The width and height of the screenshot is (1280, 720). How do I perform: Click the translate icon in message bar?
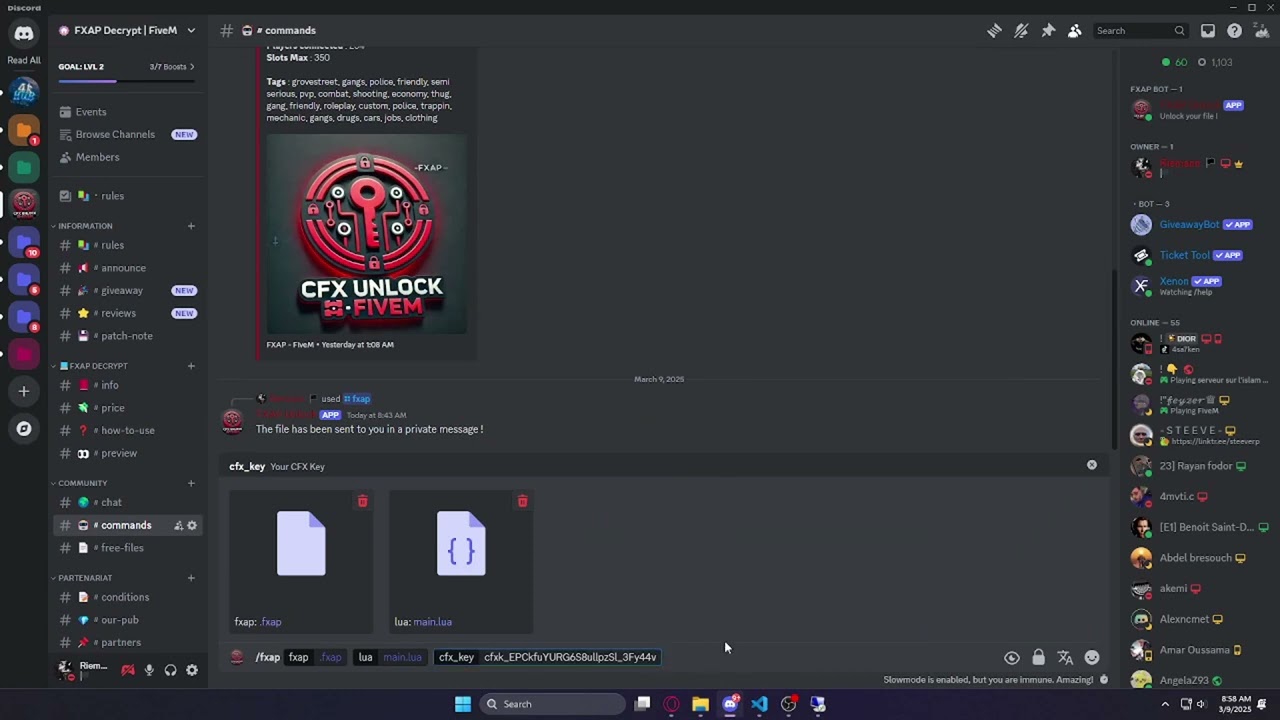1065,657
